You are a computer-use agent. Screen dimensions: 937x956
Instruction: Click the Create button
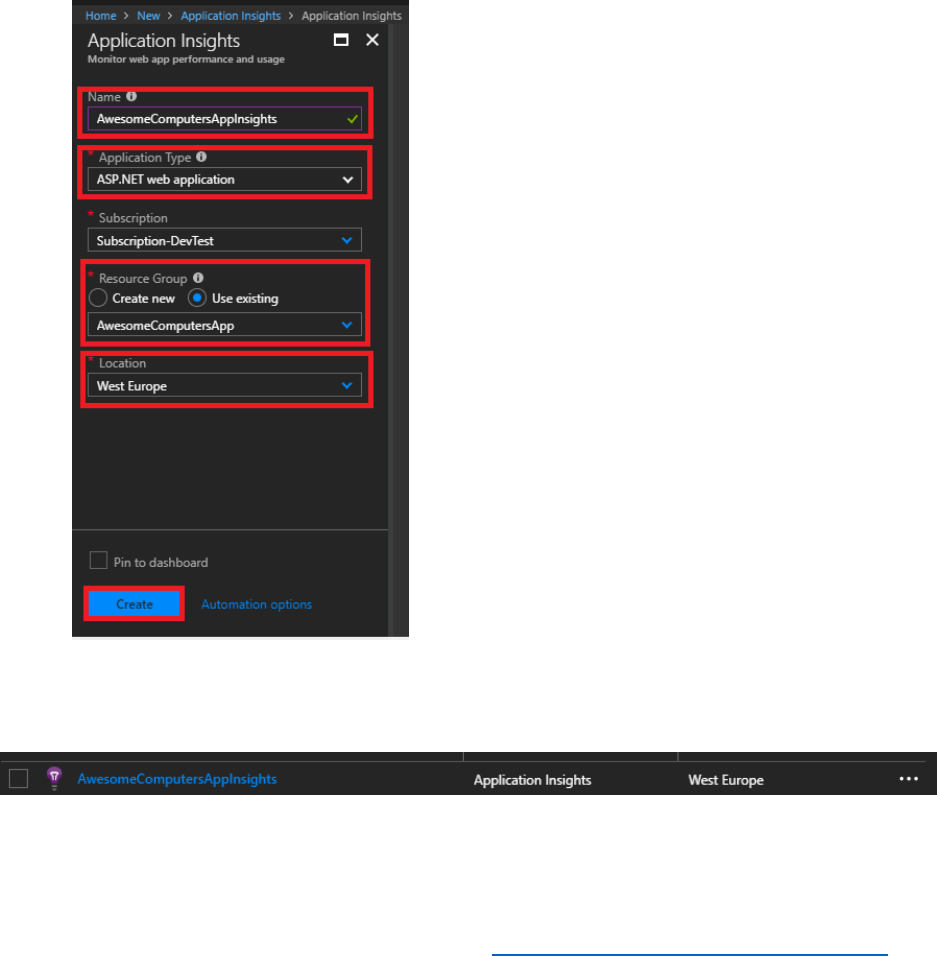pos(134,604)
